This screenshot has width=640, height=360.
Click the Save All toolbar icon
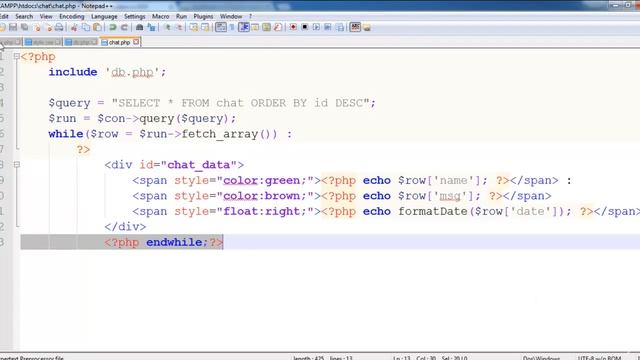coord(24,27)
